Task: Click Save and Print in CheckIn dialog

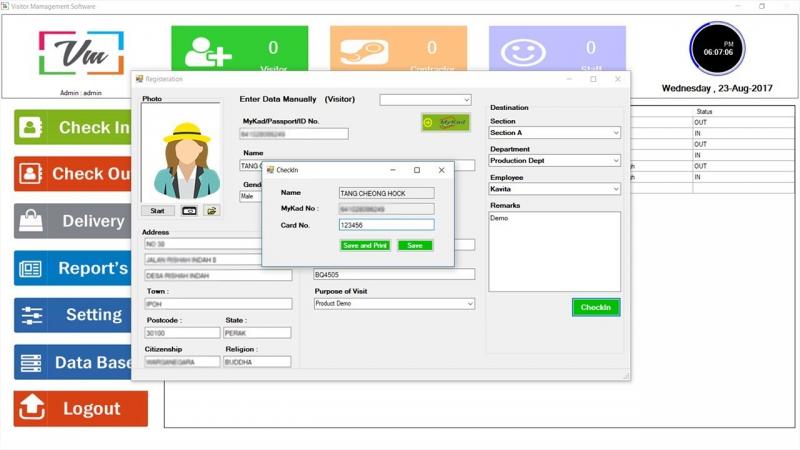Action: [365, 245]
